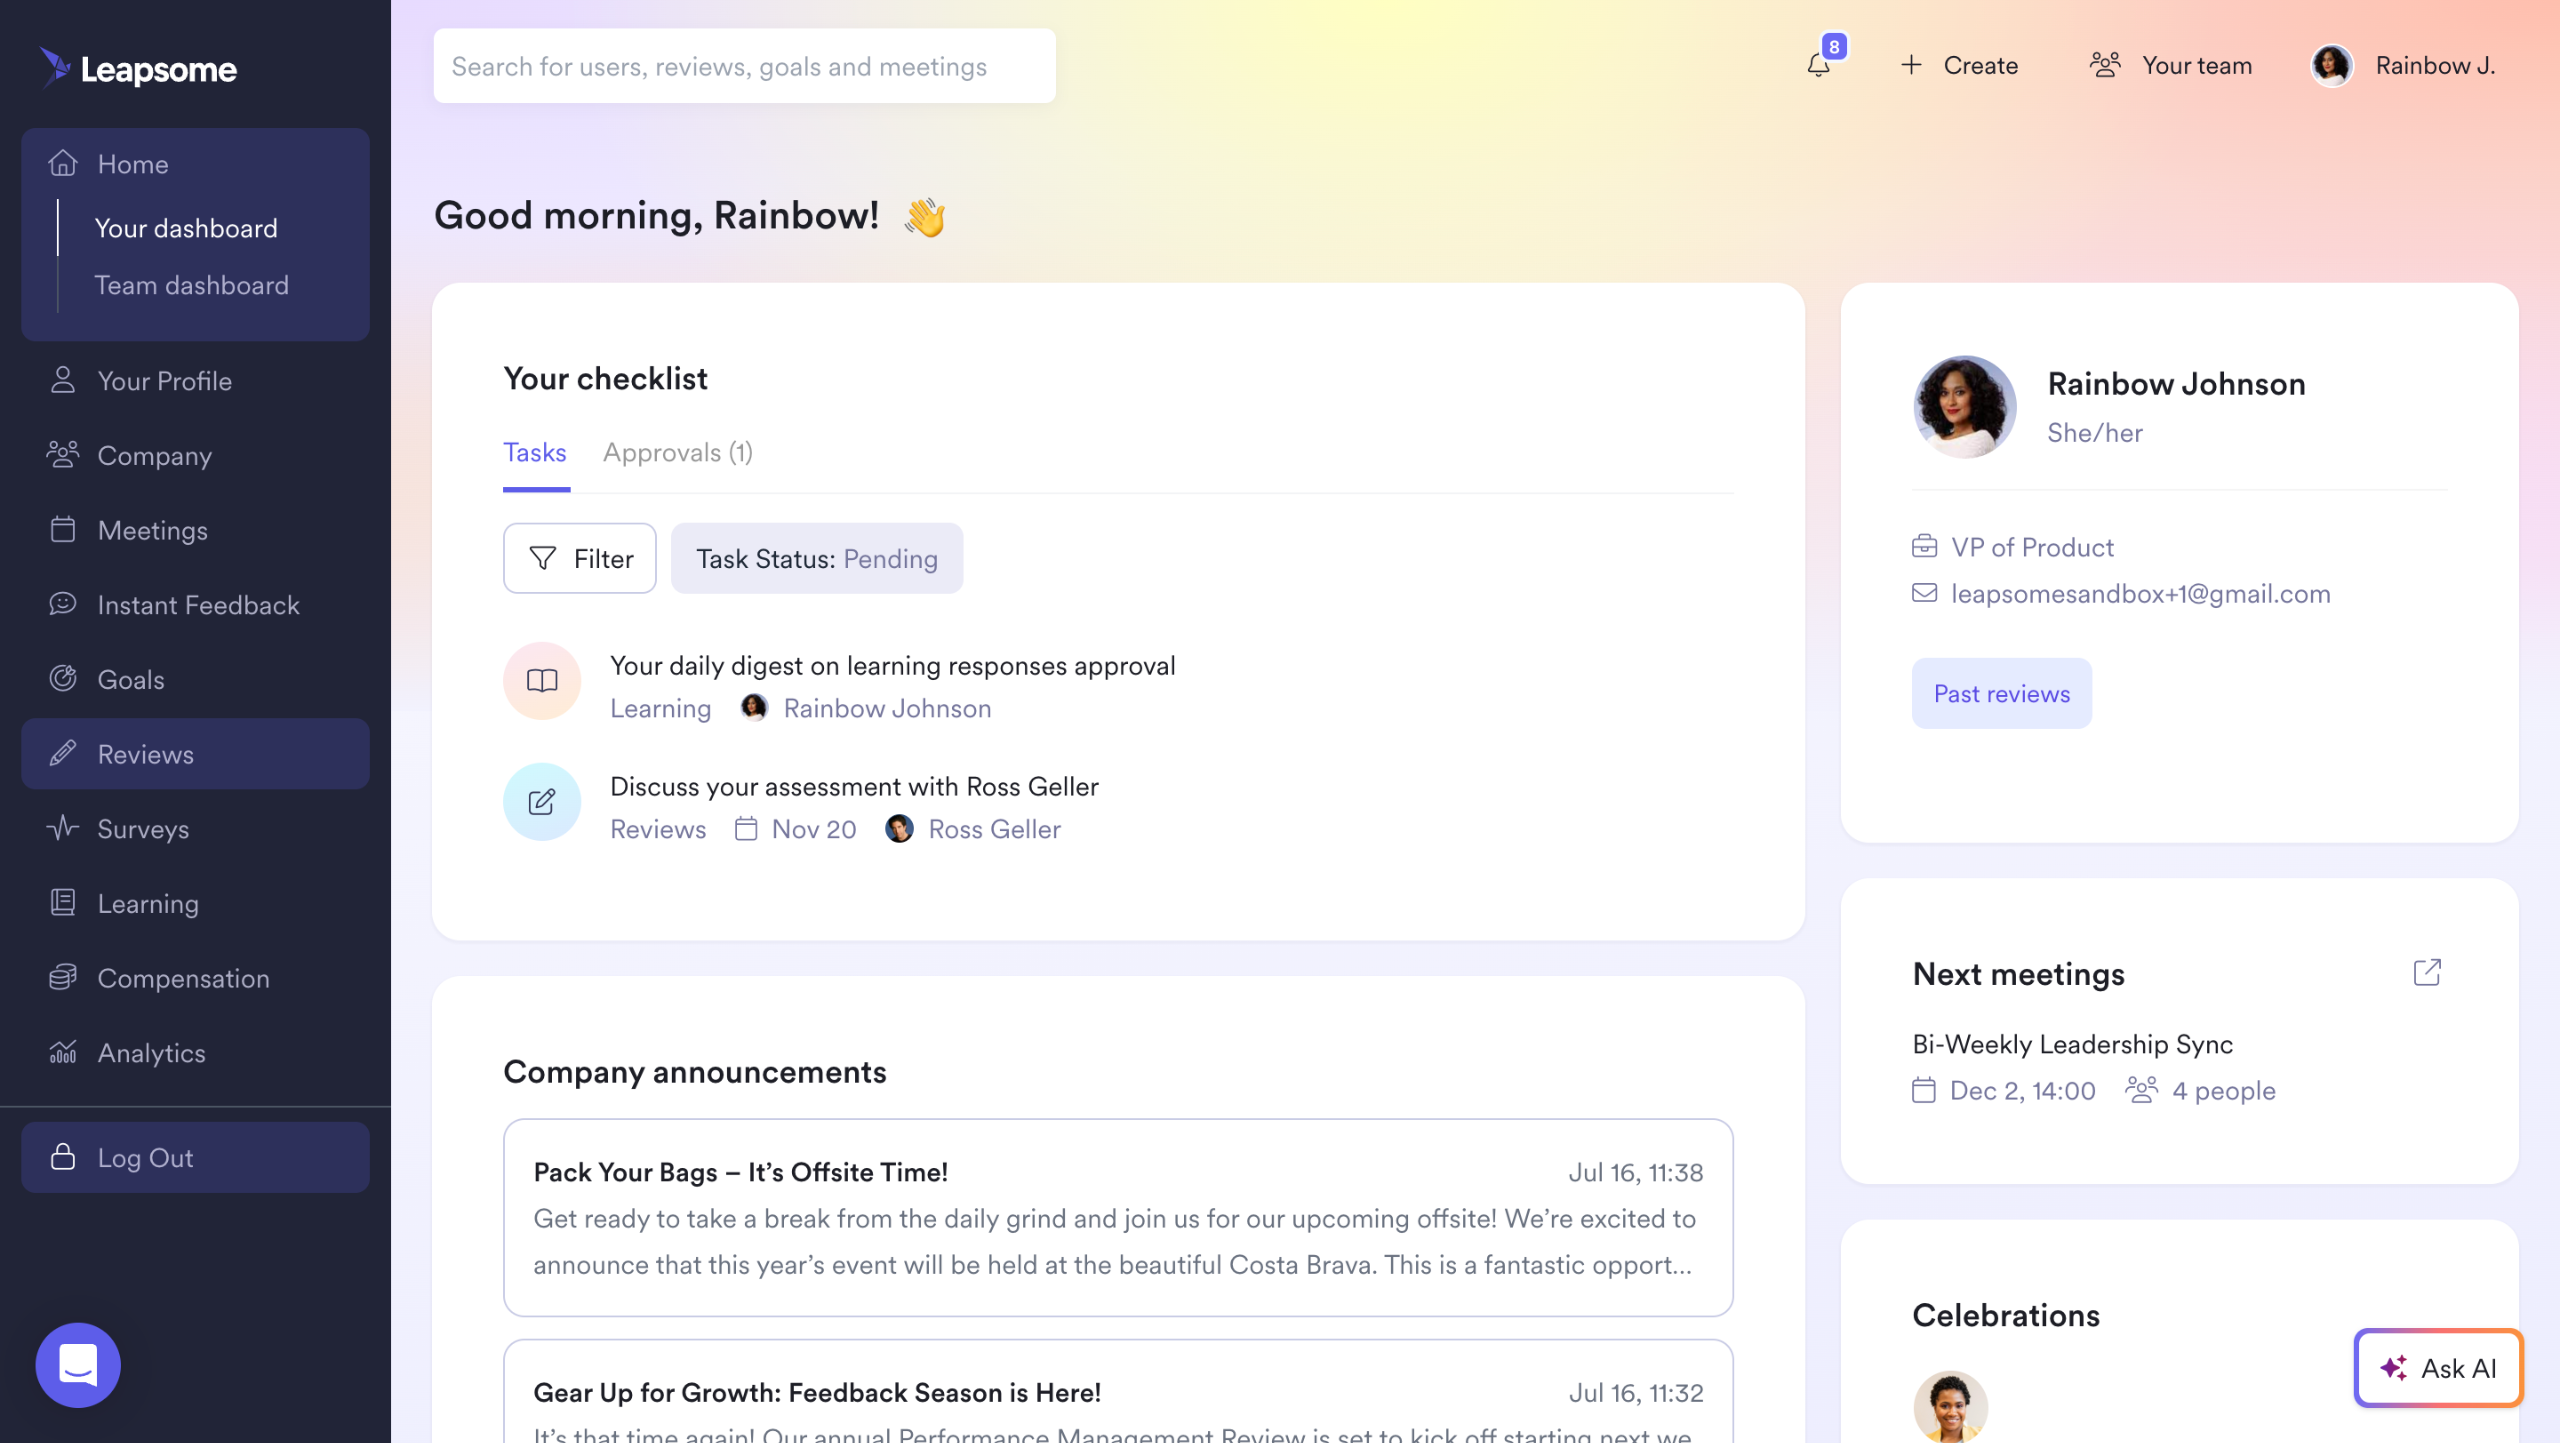Click the envelope icon beside email address

pos(1924,593)
